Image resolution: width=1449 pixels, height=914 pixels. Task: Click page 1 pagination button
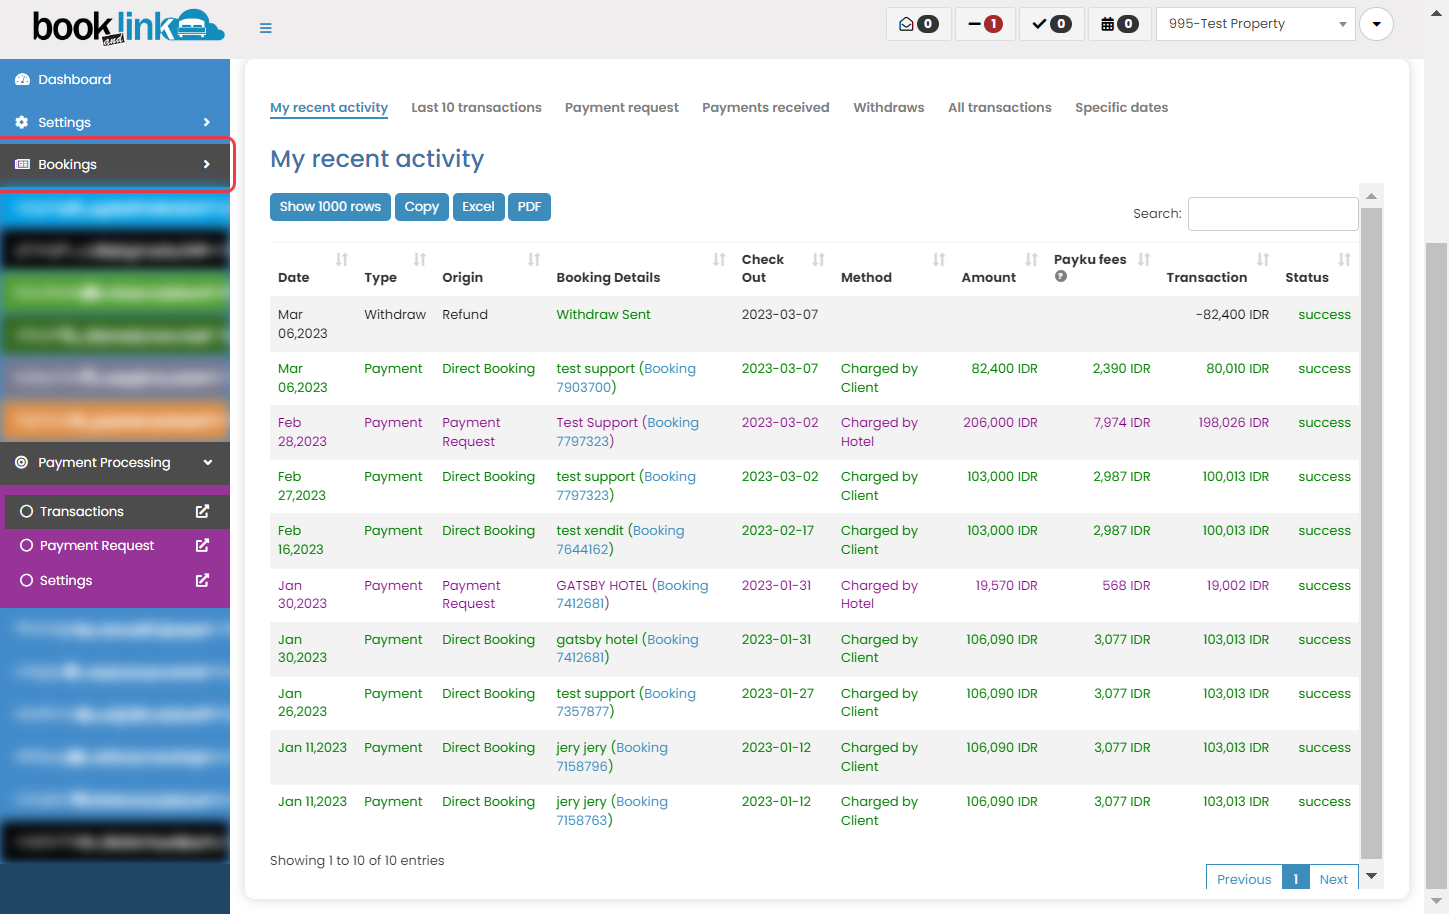(x=1296, y=879)
